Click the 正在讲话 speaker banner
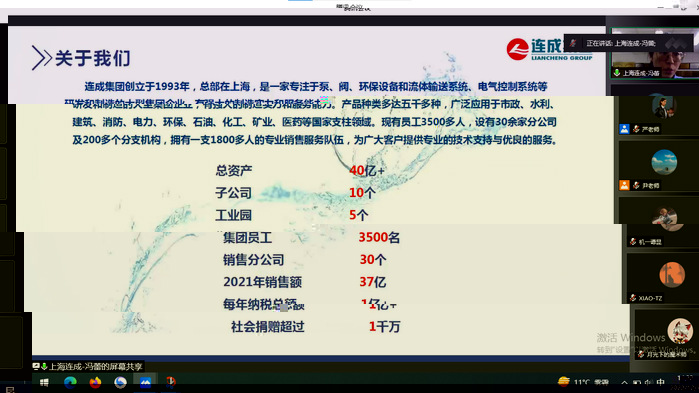 tap(629, 43)
